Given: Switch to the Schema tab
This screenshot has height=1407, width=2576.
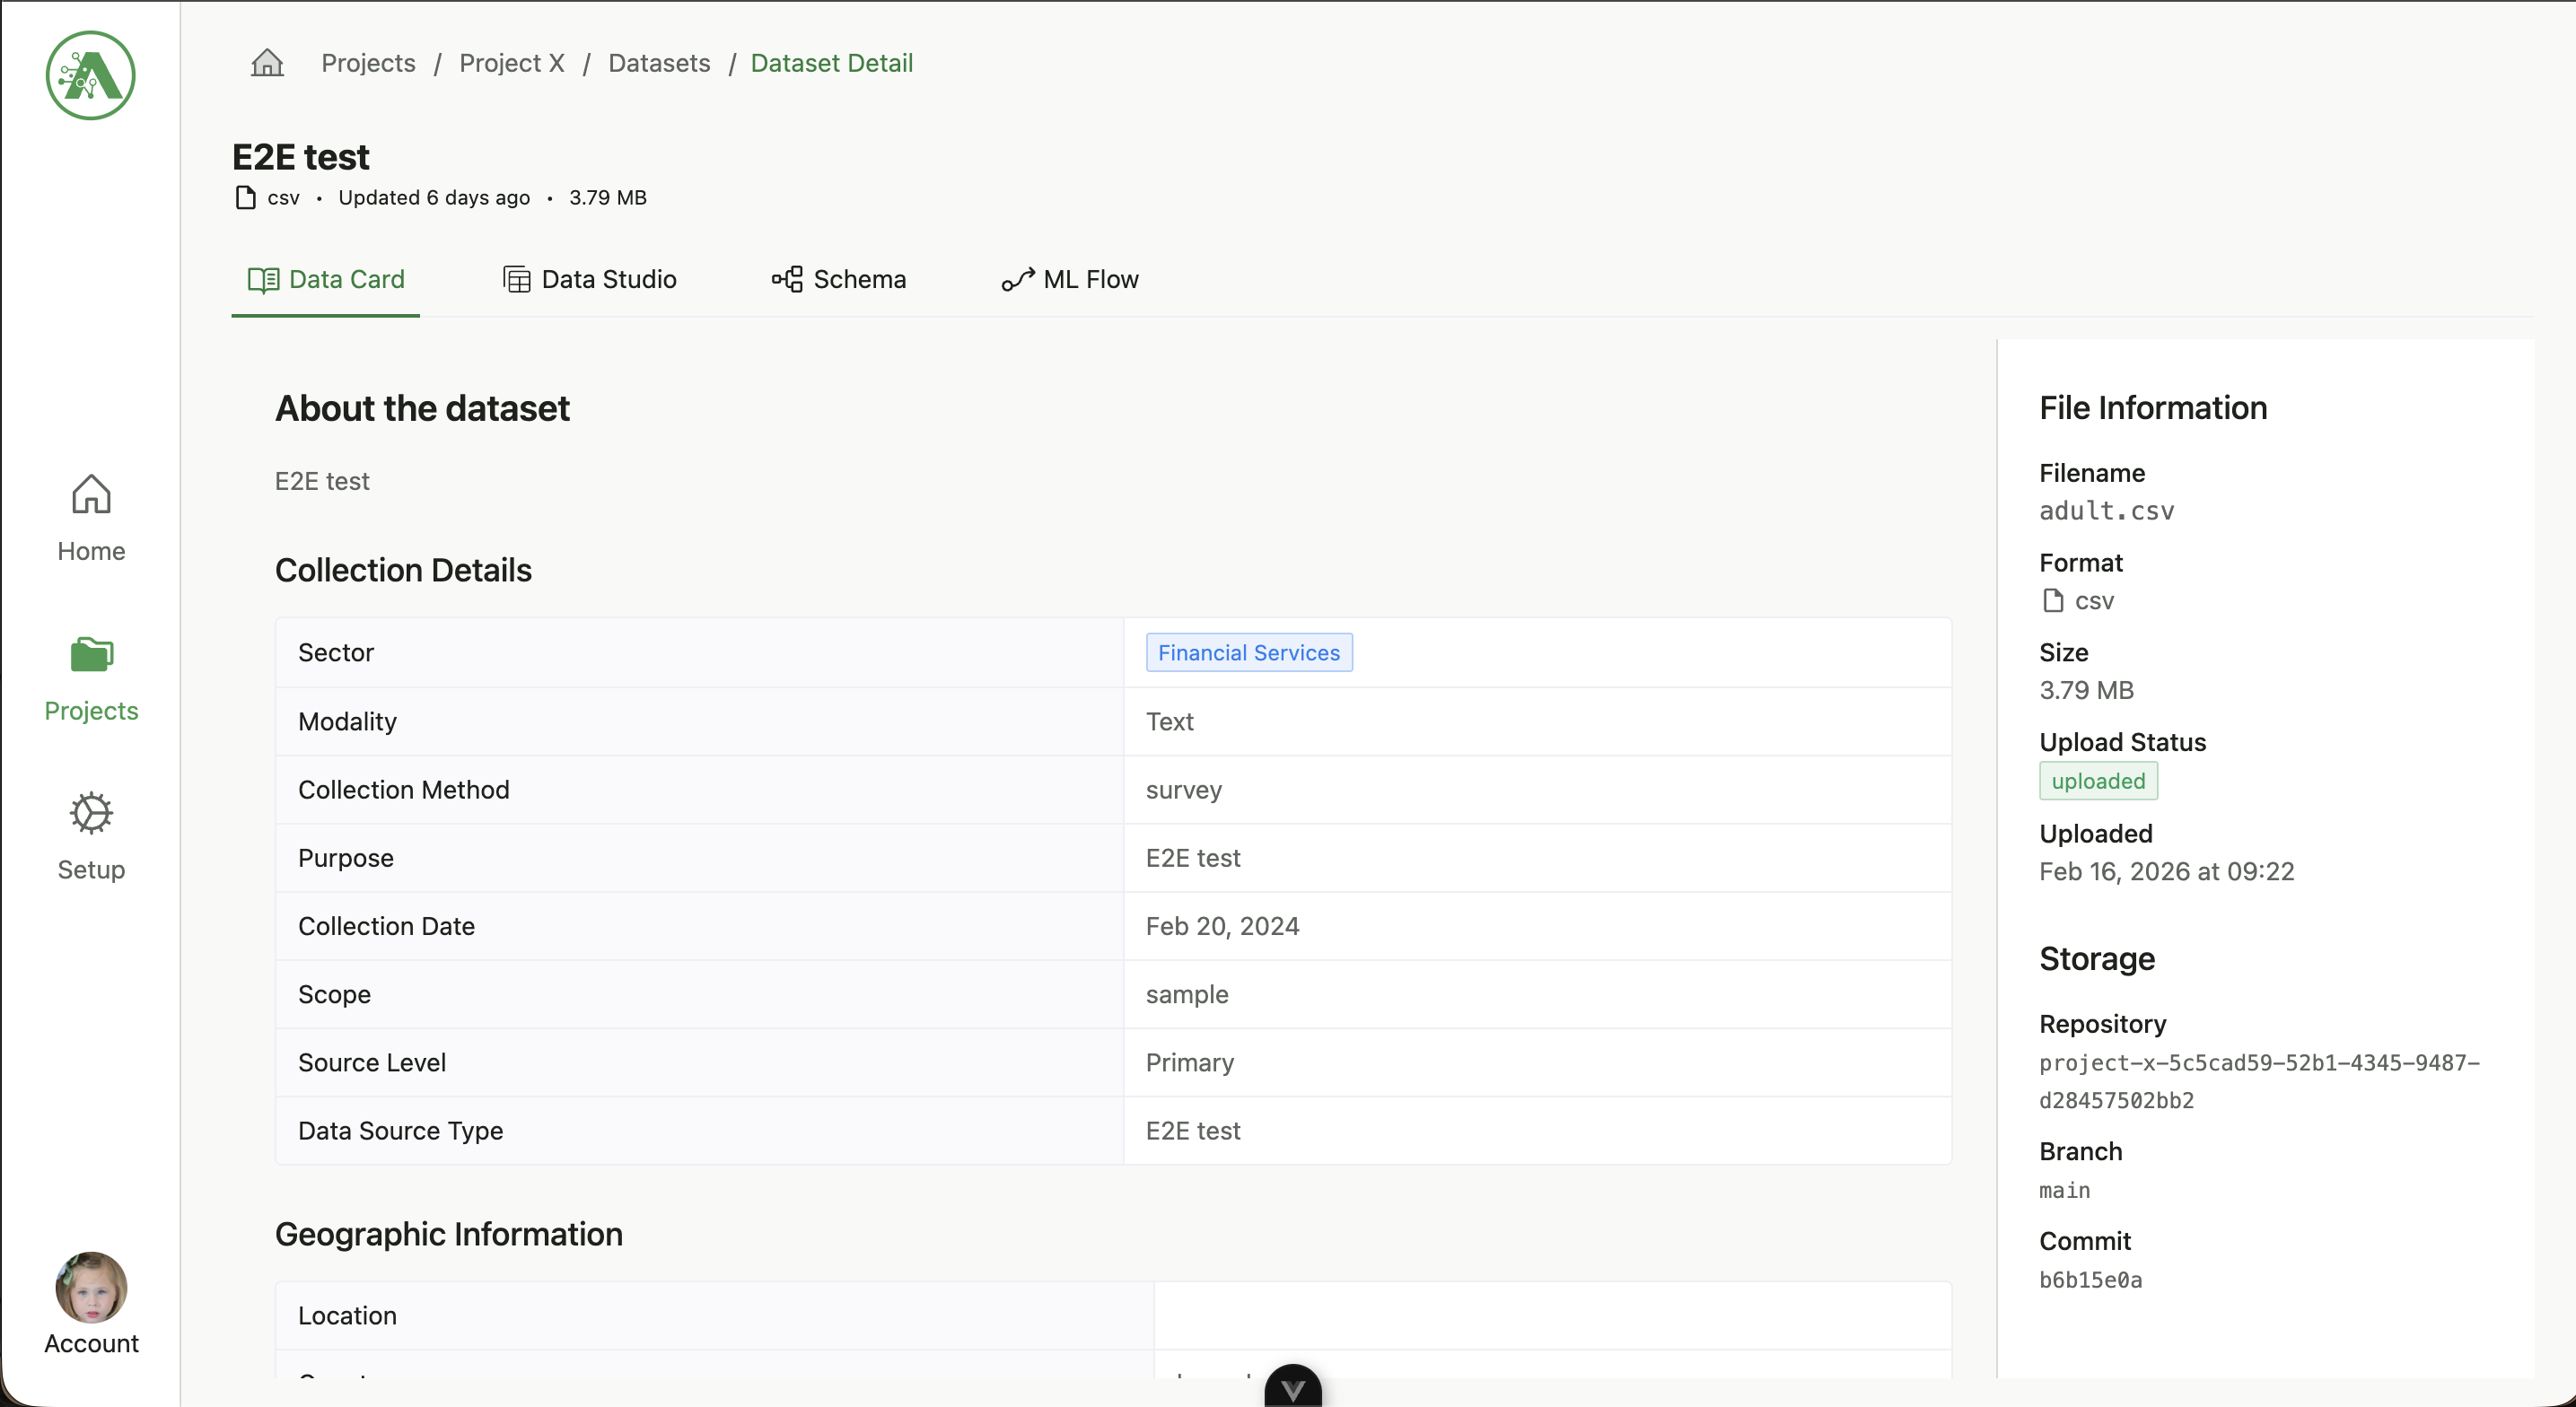Looking at the screenshot, I should tap(859, 280).
